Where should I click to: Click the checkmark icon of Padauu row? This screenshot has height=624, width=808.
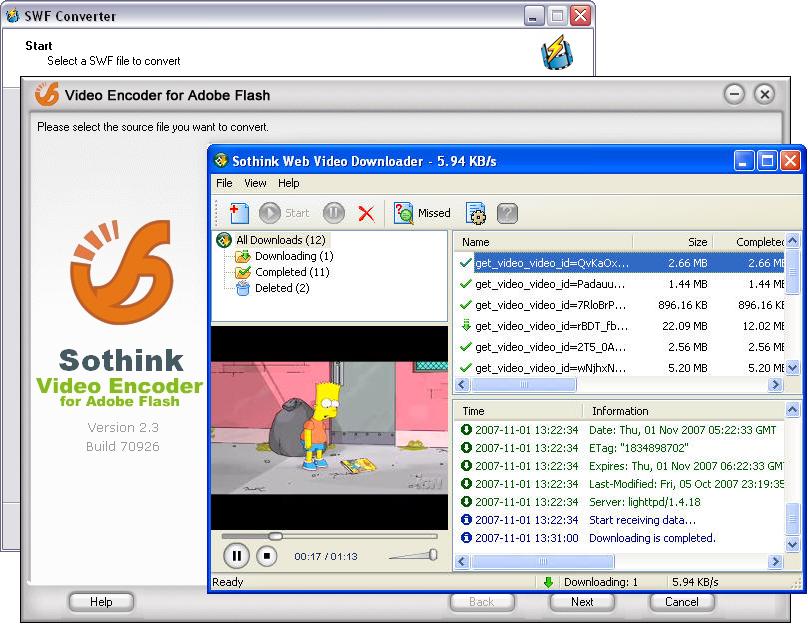(466, 283)
